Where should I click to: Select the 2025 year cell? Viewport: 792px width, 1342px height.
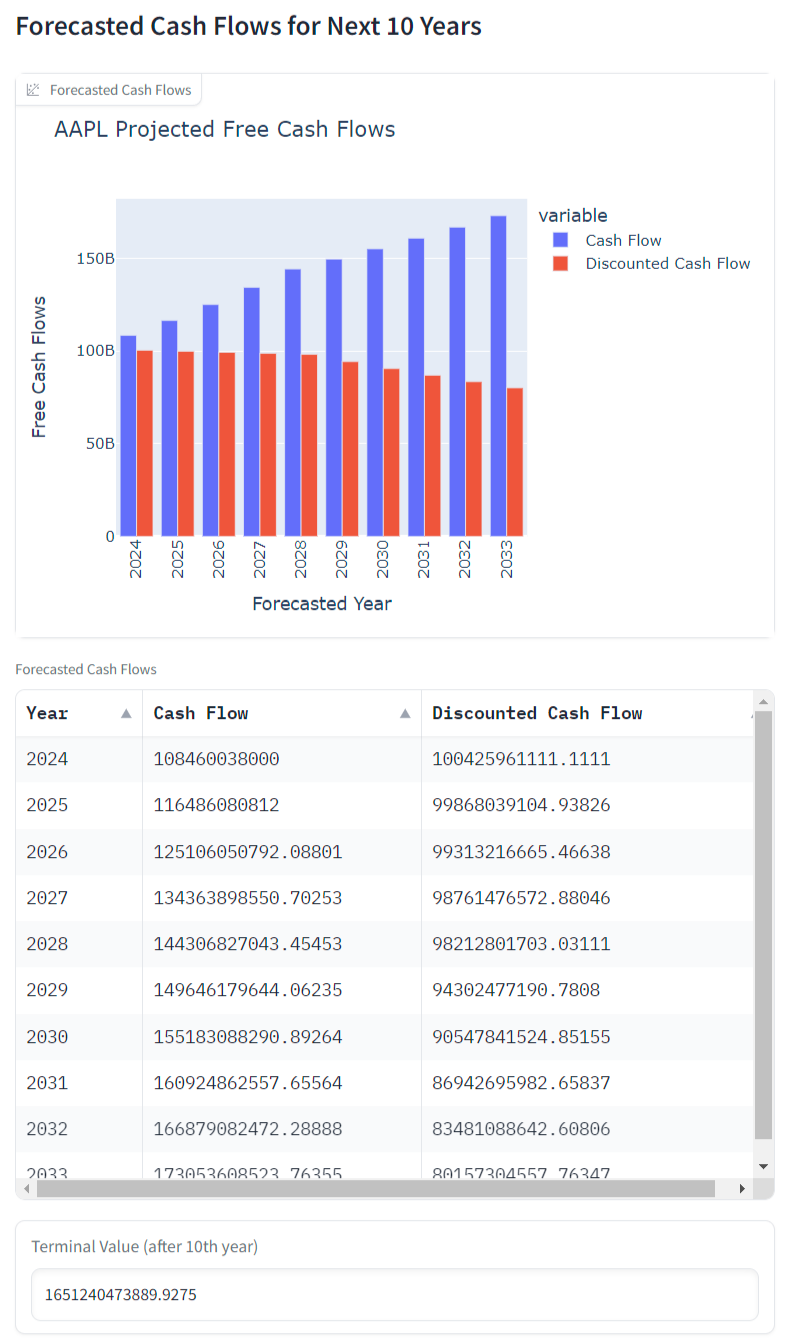pos(79,806)
